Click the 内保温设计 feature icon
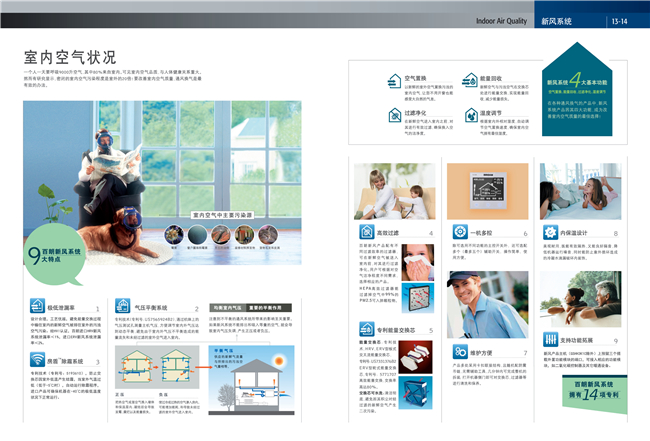650x441 pixels. tap(551, 232)
